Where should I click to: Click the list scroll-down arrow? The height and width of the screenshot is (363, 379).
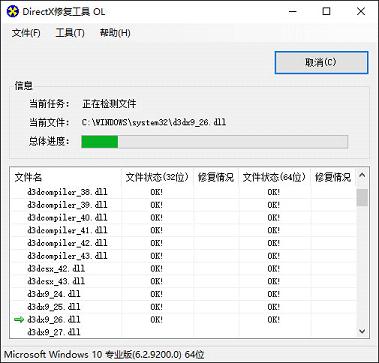(x=362, y=331)
